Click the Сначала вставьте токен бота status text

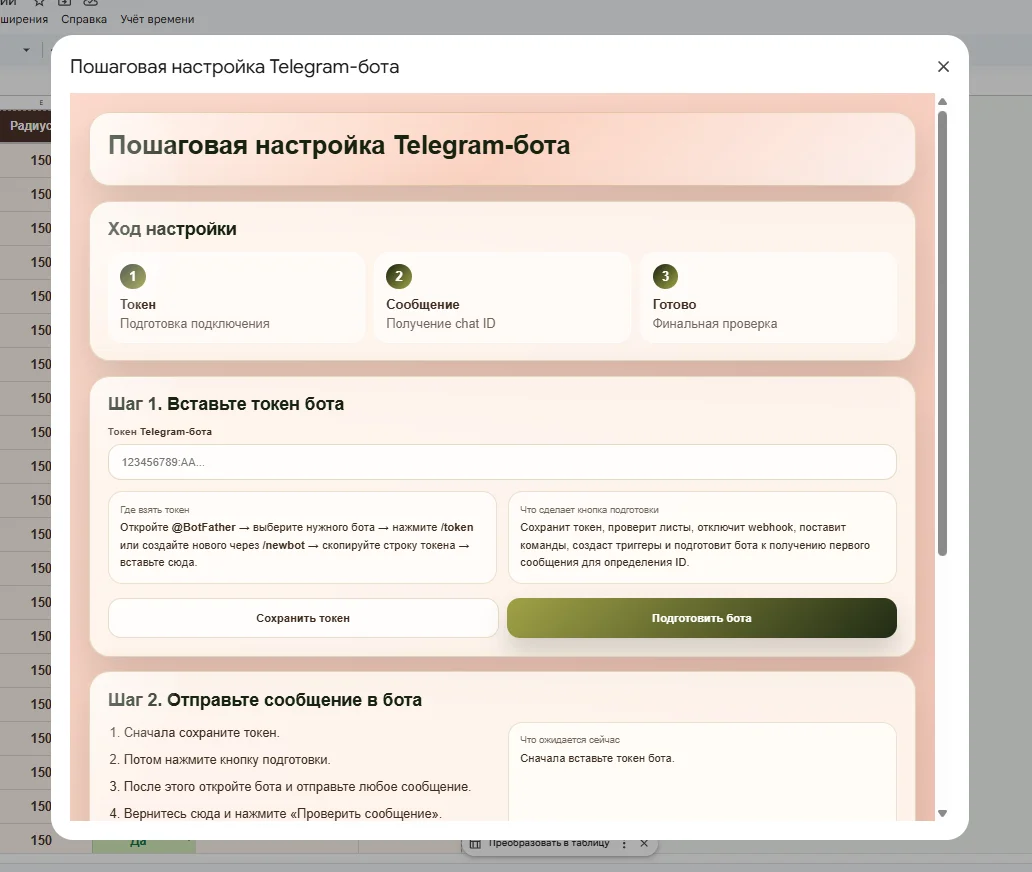597,758
